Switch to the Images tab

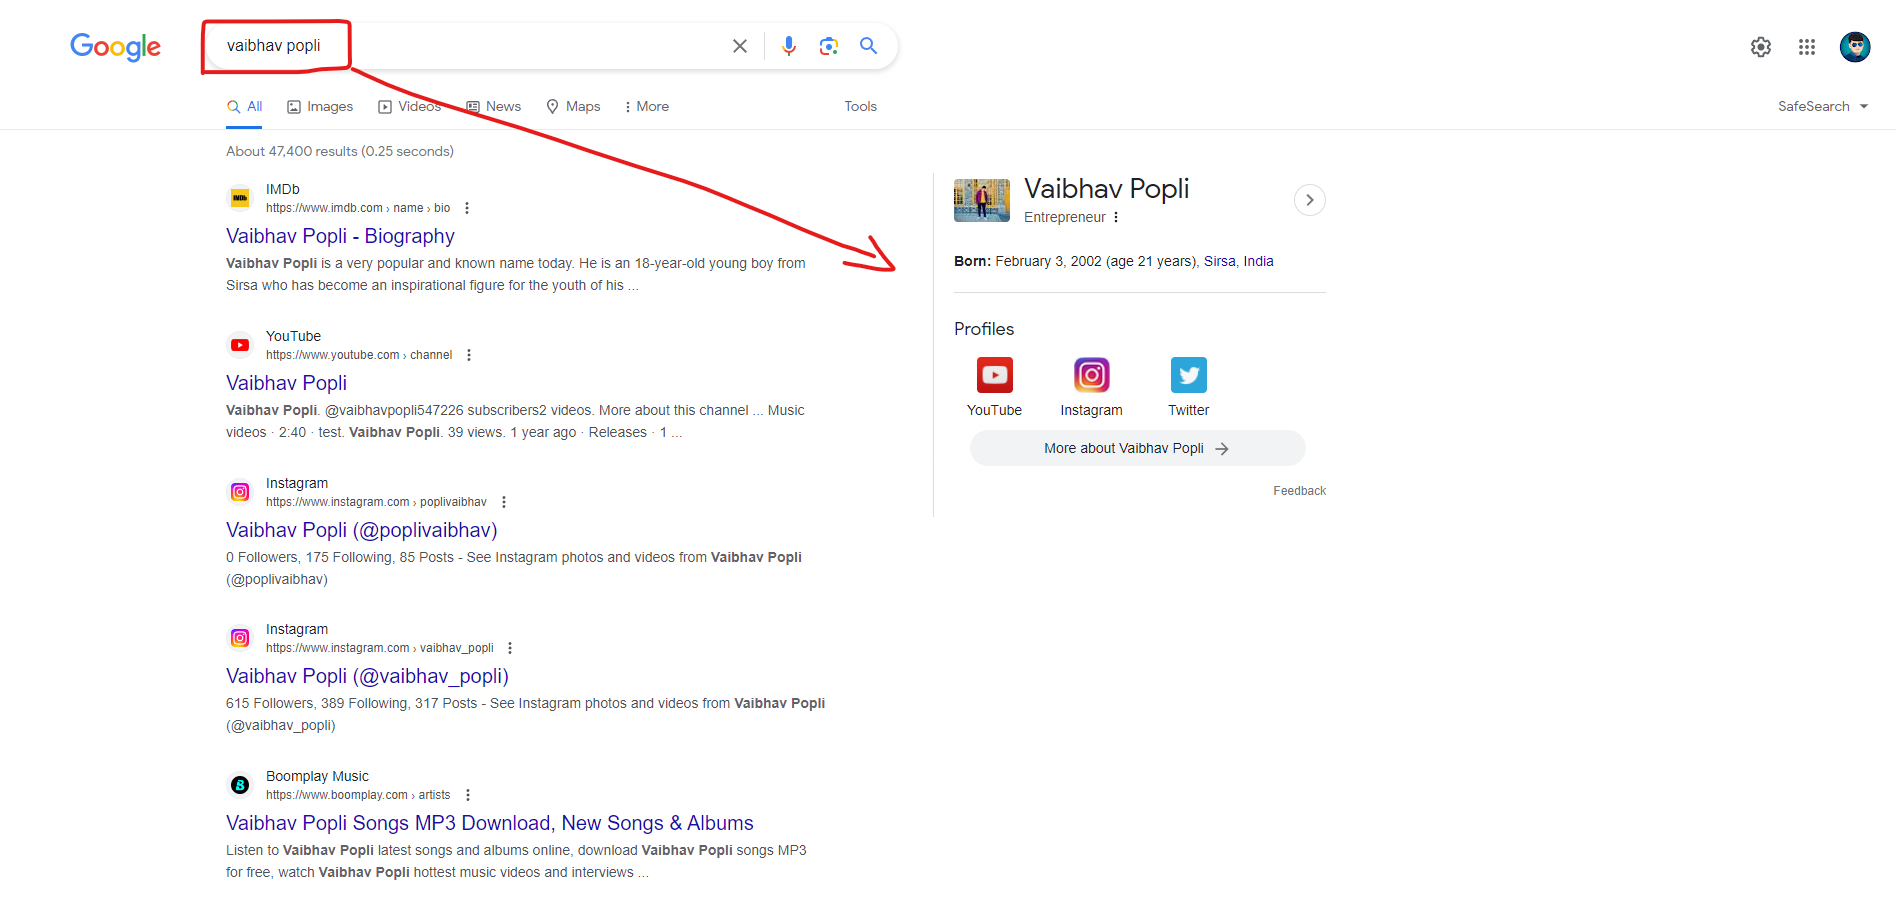[320, 106]
